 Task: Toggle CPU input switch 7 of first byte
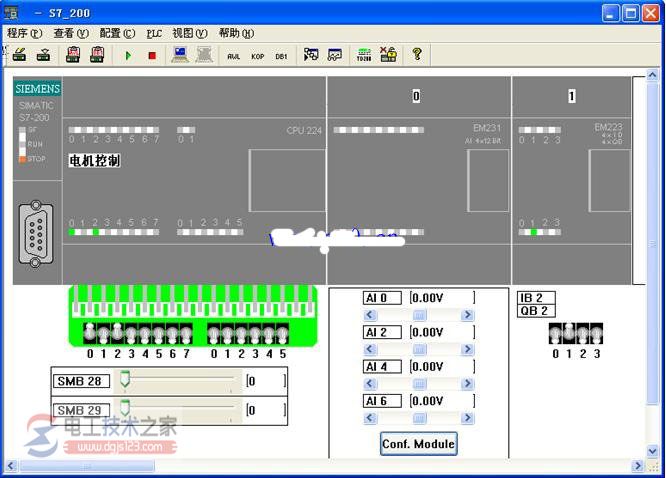point(186,333)
